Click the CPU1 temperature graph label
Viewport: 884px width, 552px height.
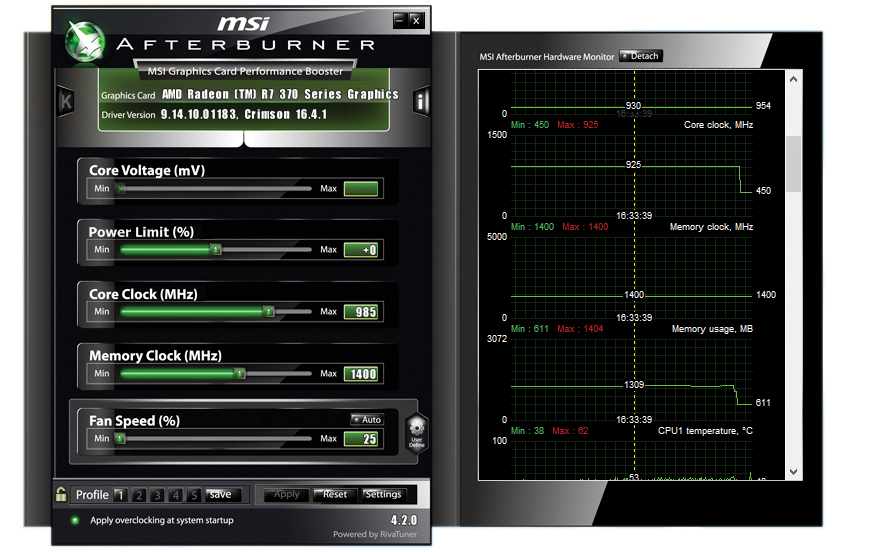705,431
